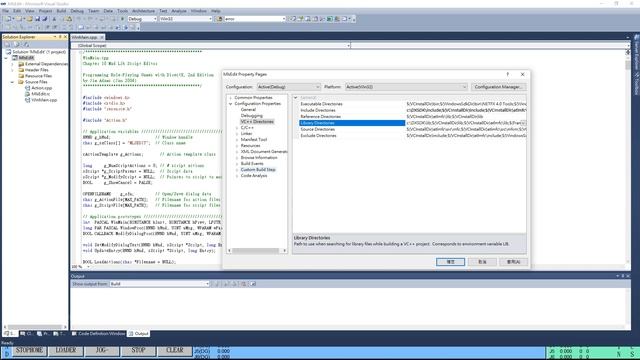
Task: Click the OK (確定) button in Property Pages
Action: tap(450, 262)
